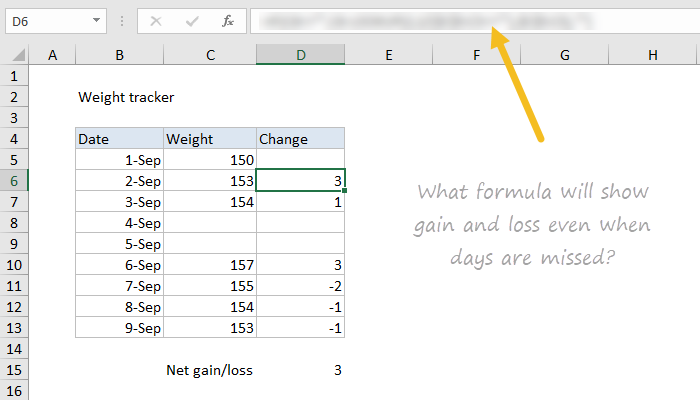Click the Insert Function fx icon
The width and height of the screenshot is (700, 400).
(x=228, y=20)
